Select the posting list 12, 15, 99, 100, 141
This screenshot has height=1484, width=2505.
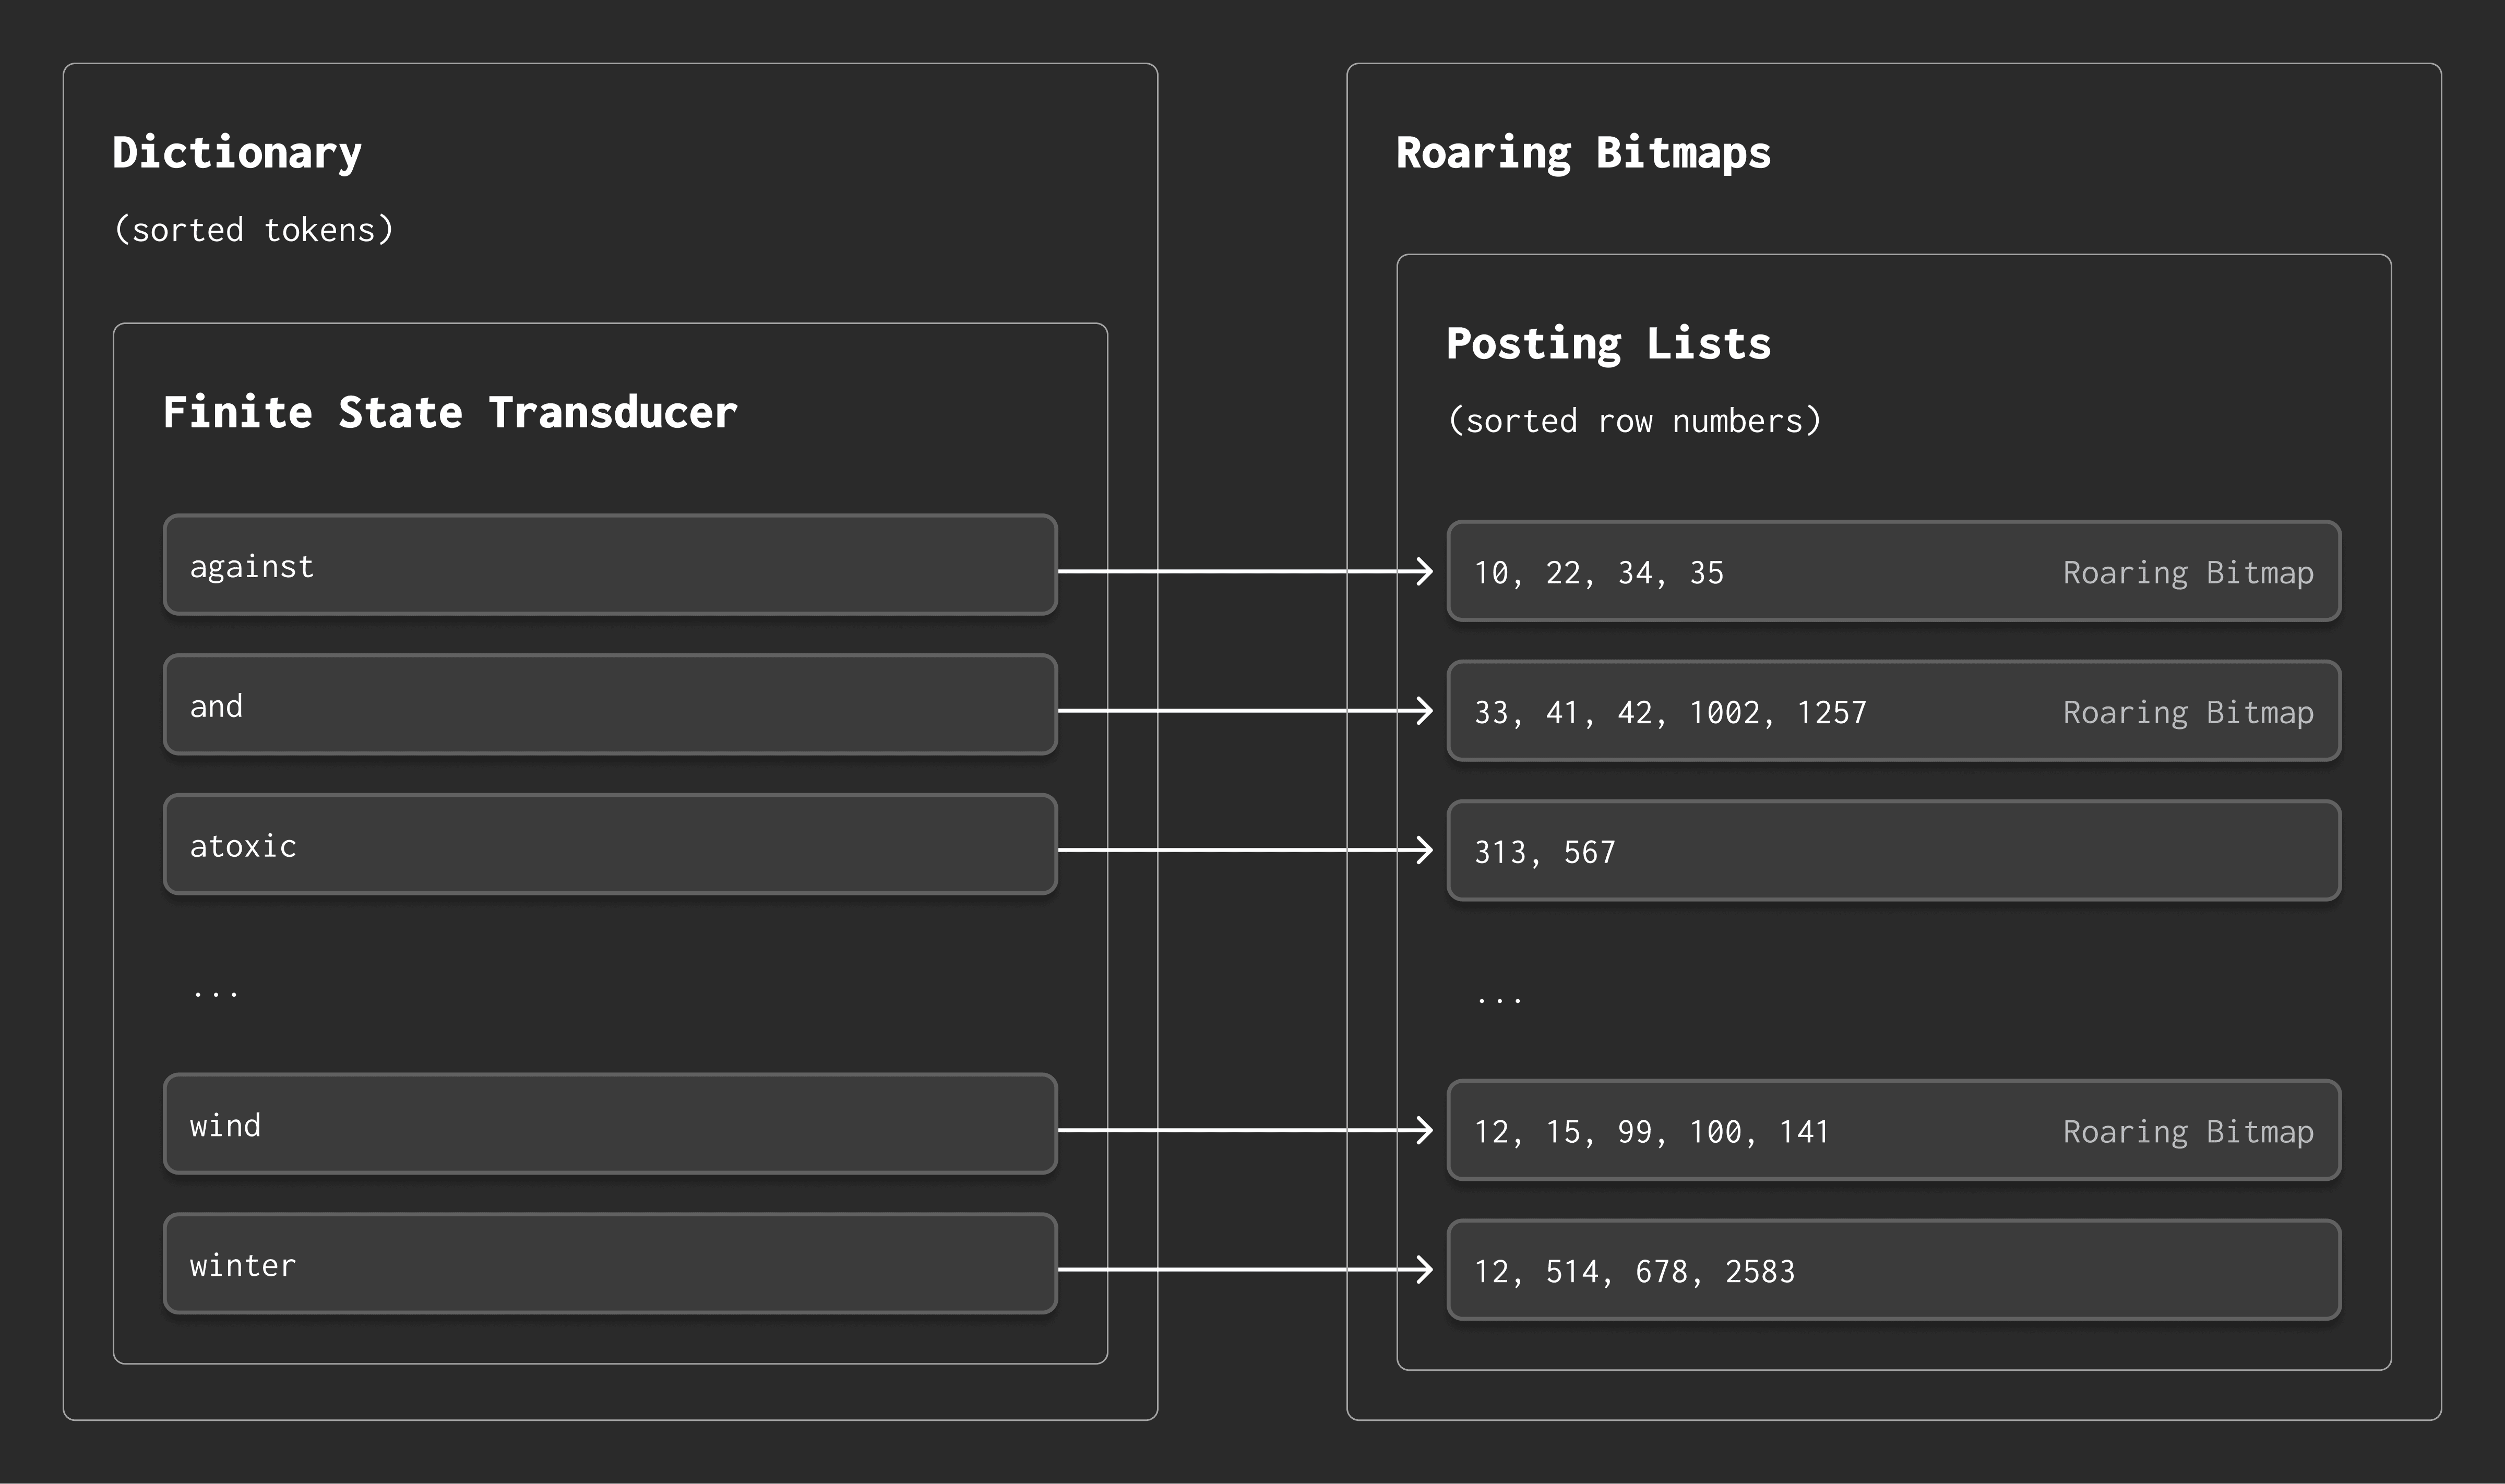[1893, 1130]
